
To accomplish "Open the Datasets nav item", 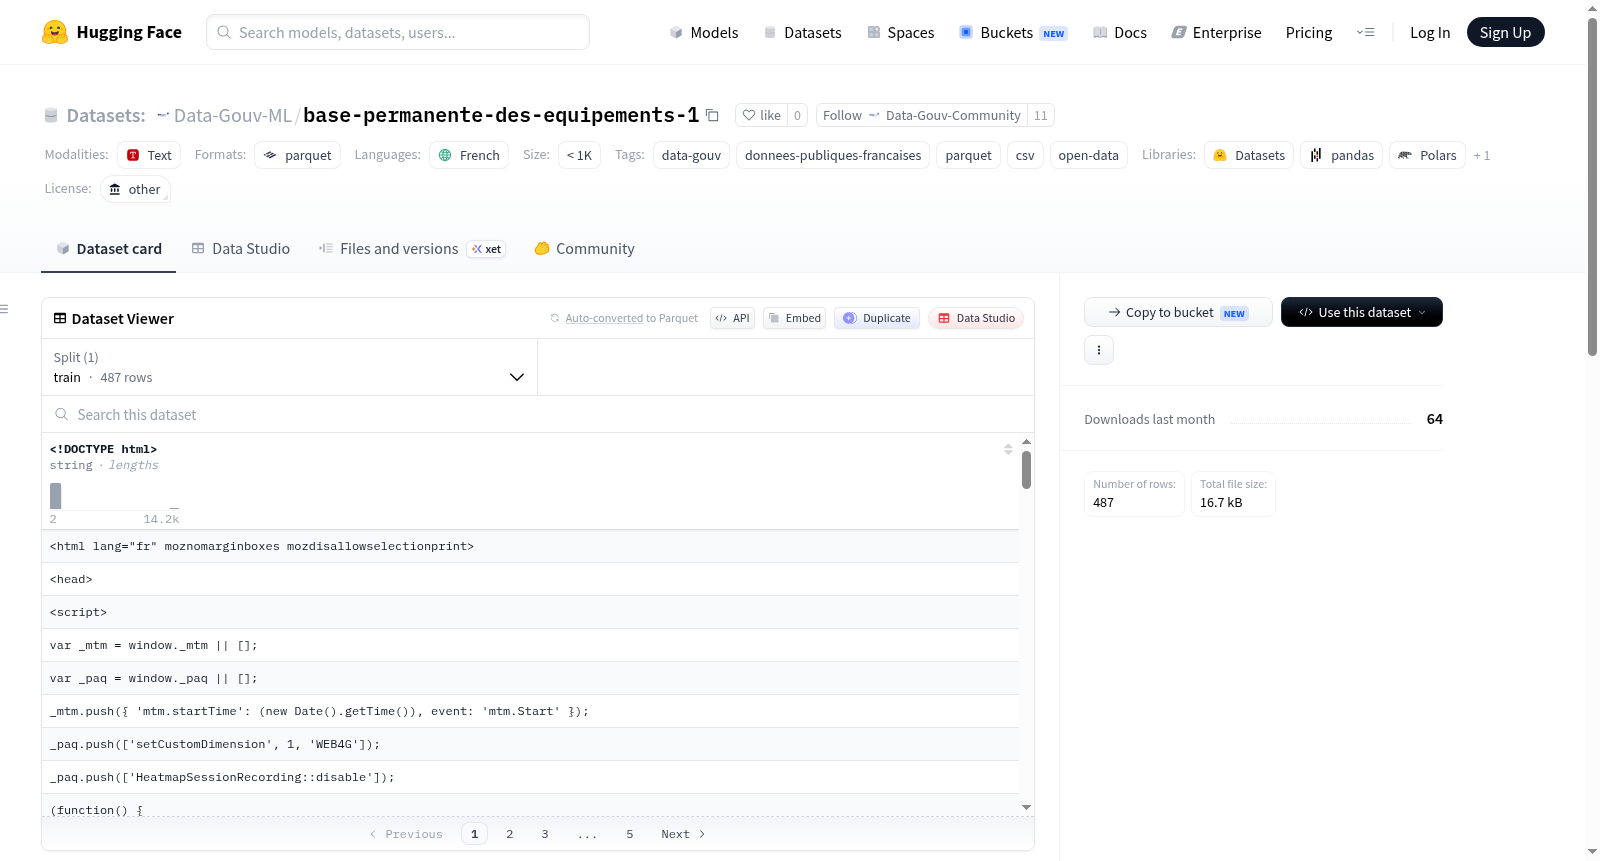I will pyautogui.click(x=803, y=32).
